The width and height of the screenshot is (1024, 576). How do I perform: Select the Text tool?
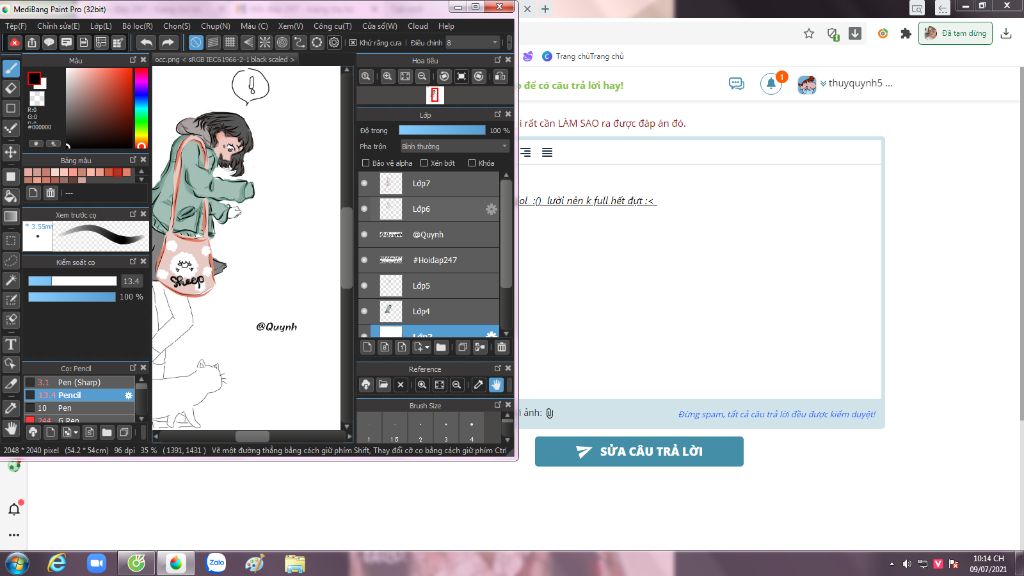click(11, 344)
